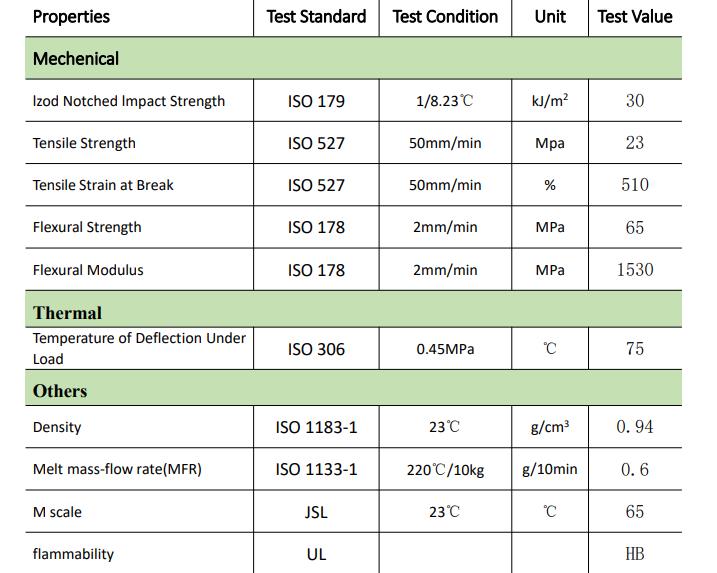This screenshot has width=717, height=573.
Task: Click the Flexural Modulus value 1530
Action: (x=635, y=269)
